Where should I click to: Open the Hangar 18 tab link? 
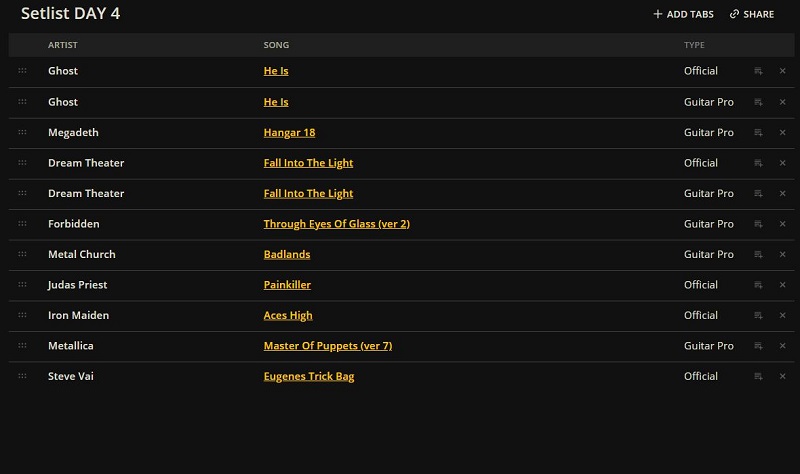pos(289,133)
